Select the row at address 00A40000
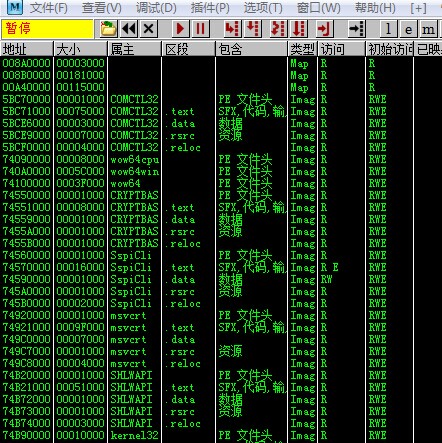Screen dimensions: 442x443 [x=221, y=87]
